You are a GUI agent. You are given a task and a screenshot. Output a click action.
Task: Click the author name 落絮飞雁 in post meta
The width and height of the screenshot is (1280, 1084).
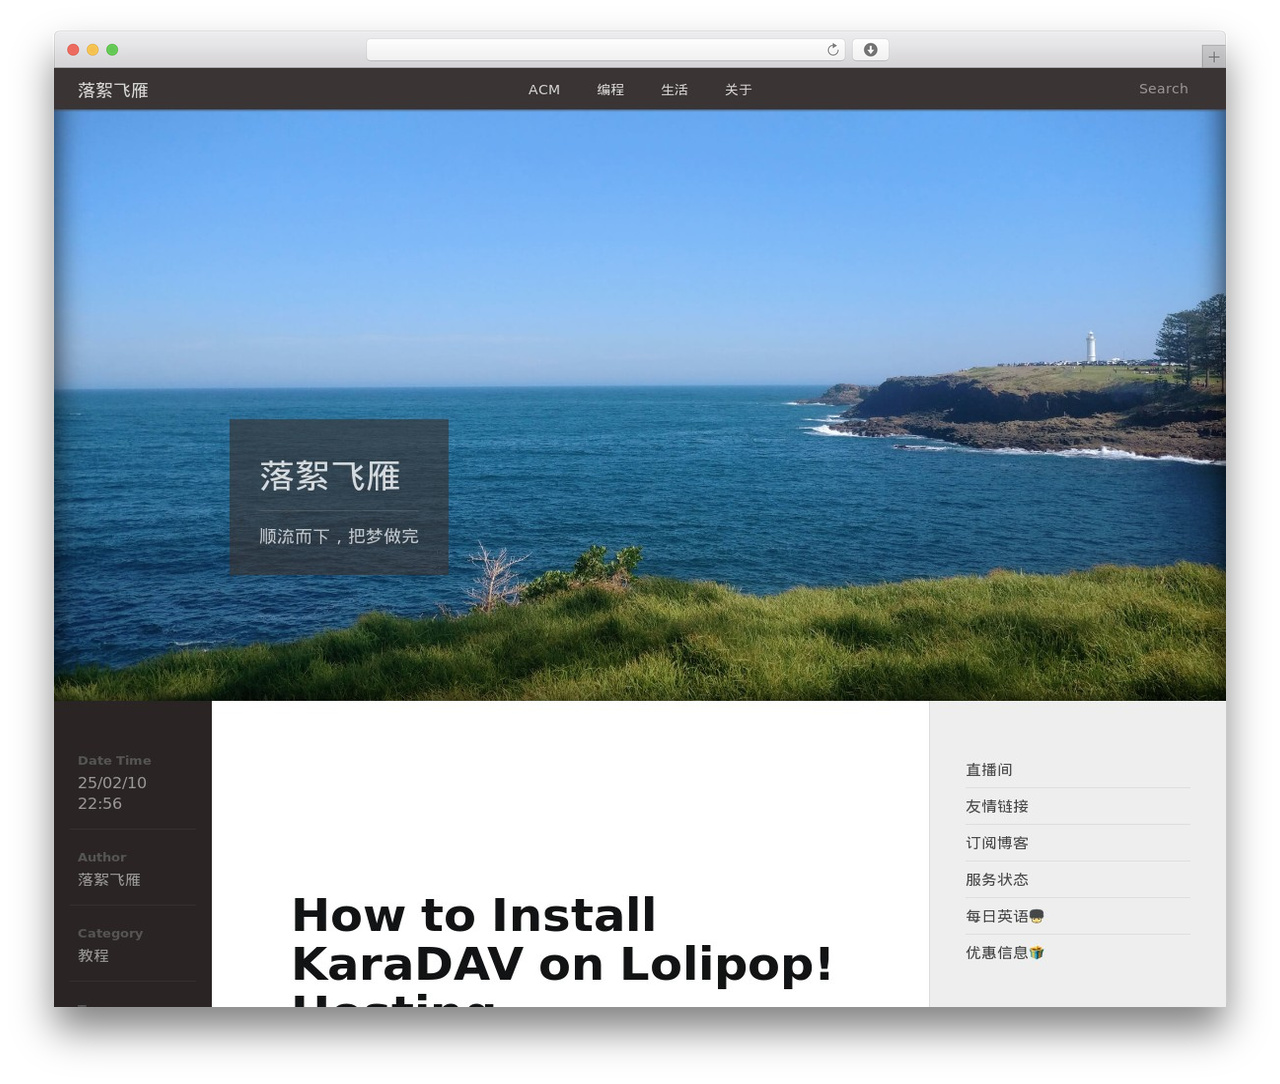[x=109, y=880]
